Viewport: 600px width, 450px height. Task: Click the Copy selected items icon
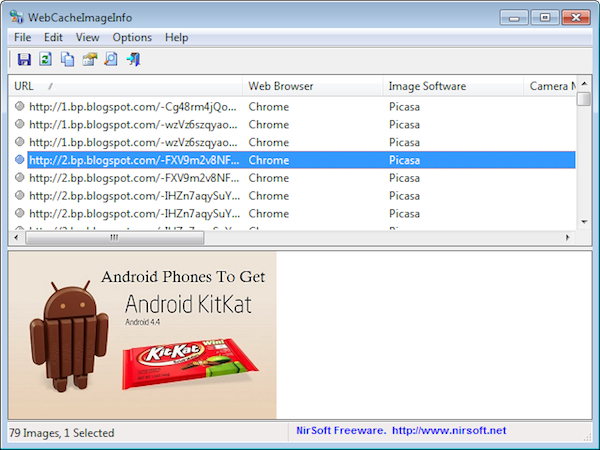click(x=67, y=59)
